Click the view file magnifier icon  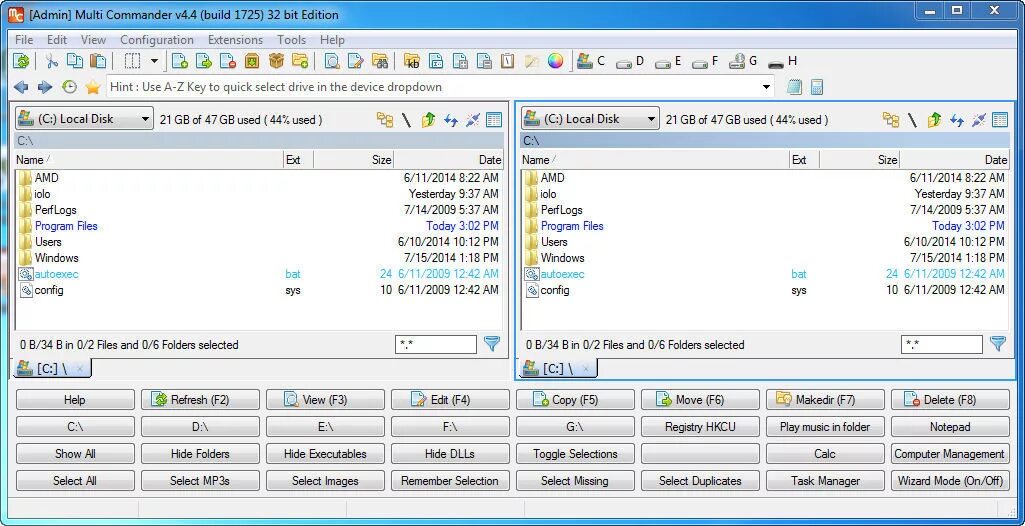coord(332,61)
